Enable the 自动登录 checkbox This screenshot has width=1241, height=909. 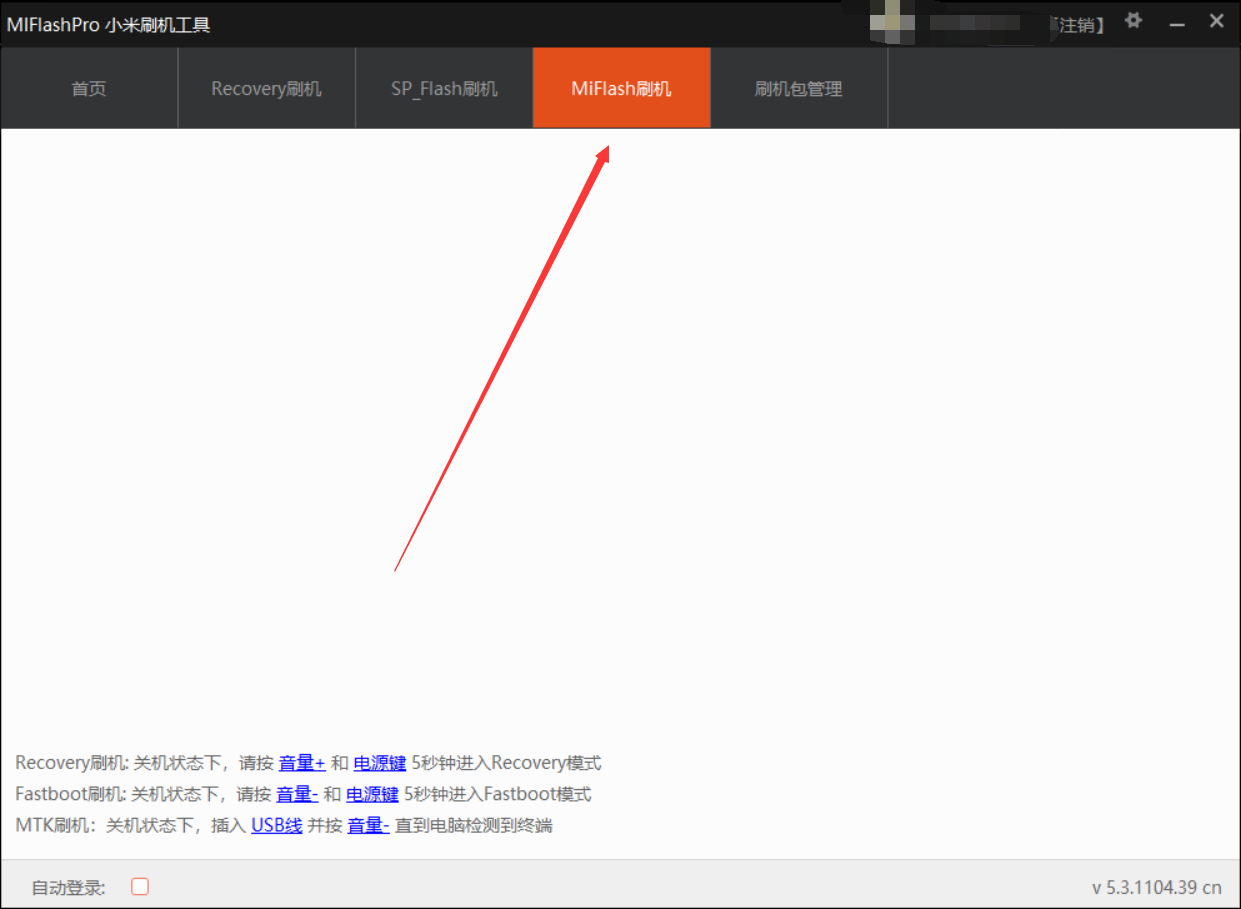pos(140,886)
